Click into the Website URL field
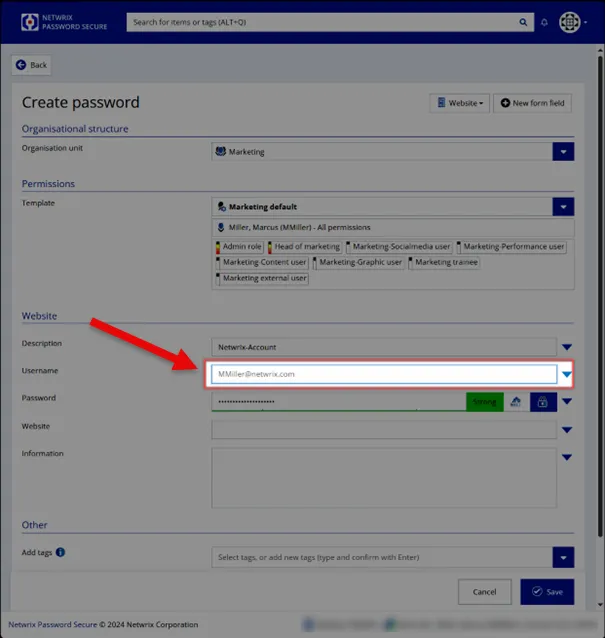 tap(384, 430)
